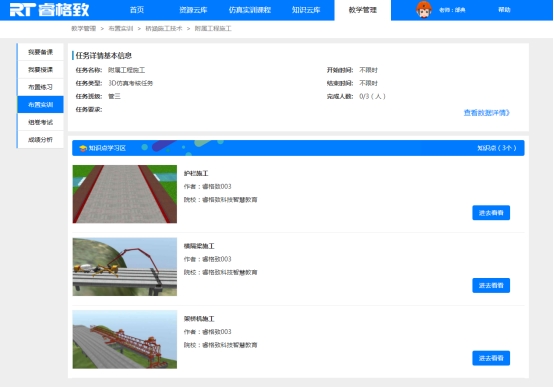Open the 架桥机施工 crane thumbnail

click(x=125, y=340)
